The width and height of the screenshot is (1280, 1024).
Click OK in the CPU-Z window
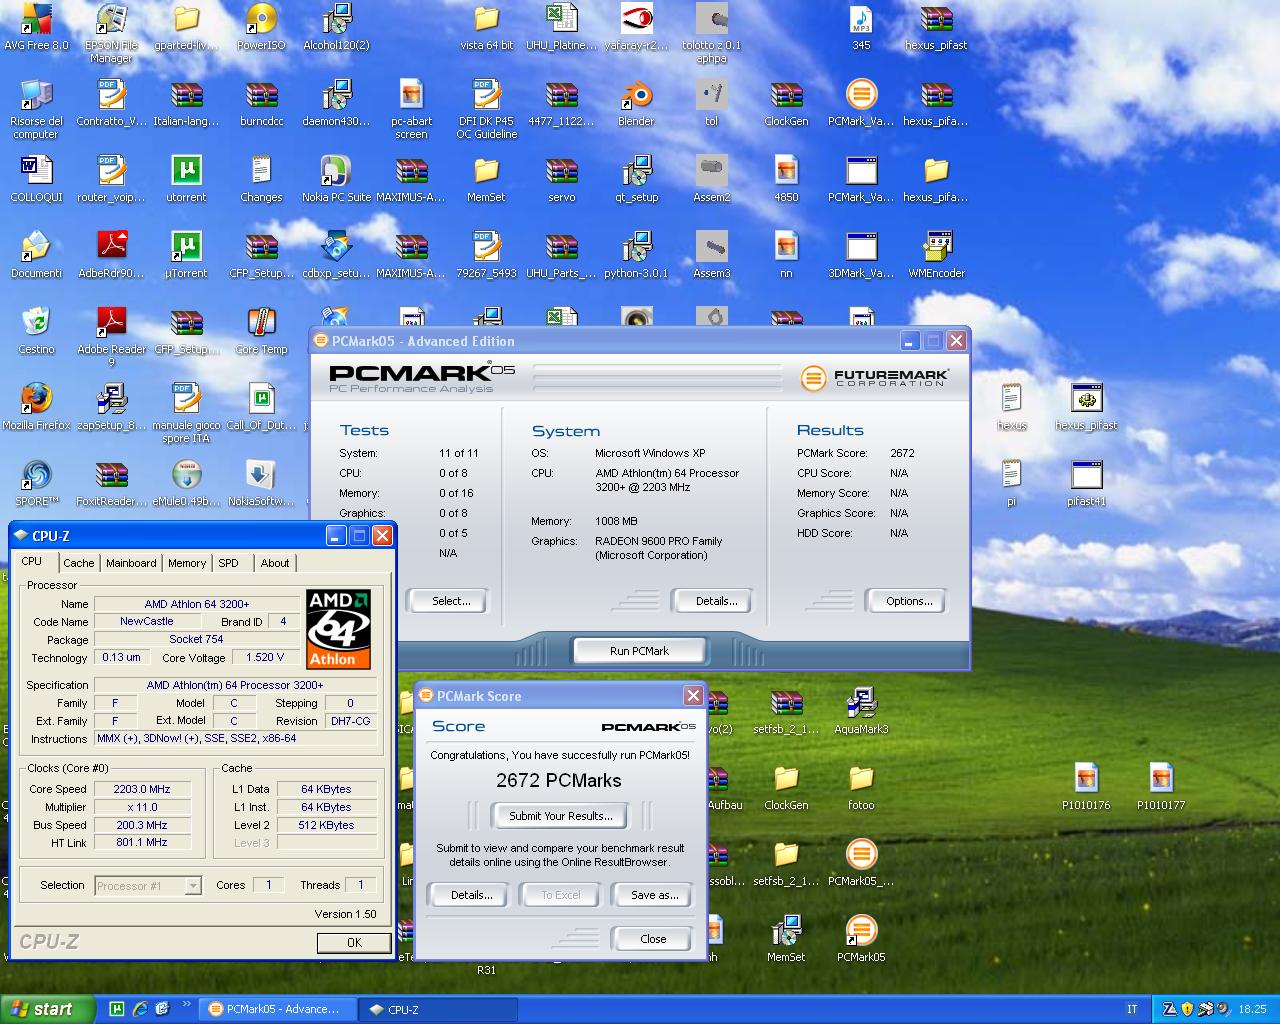354,942
